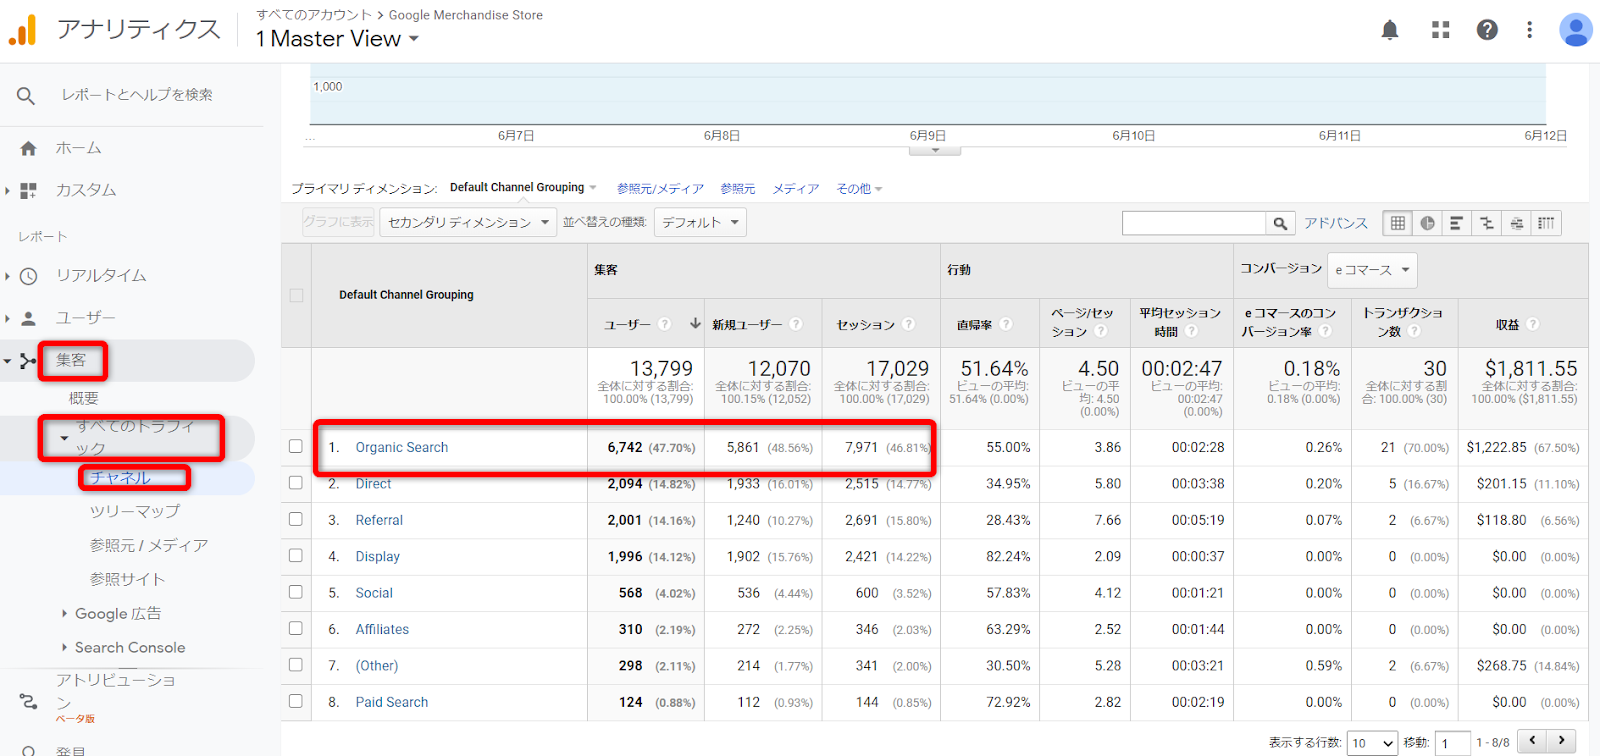Click the acquisition arrows icon
This screenshot has height=756, width=1600.
click(x=28, y=361)
